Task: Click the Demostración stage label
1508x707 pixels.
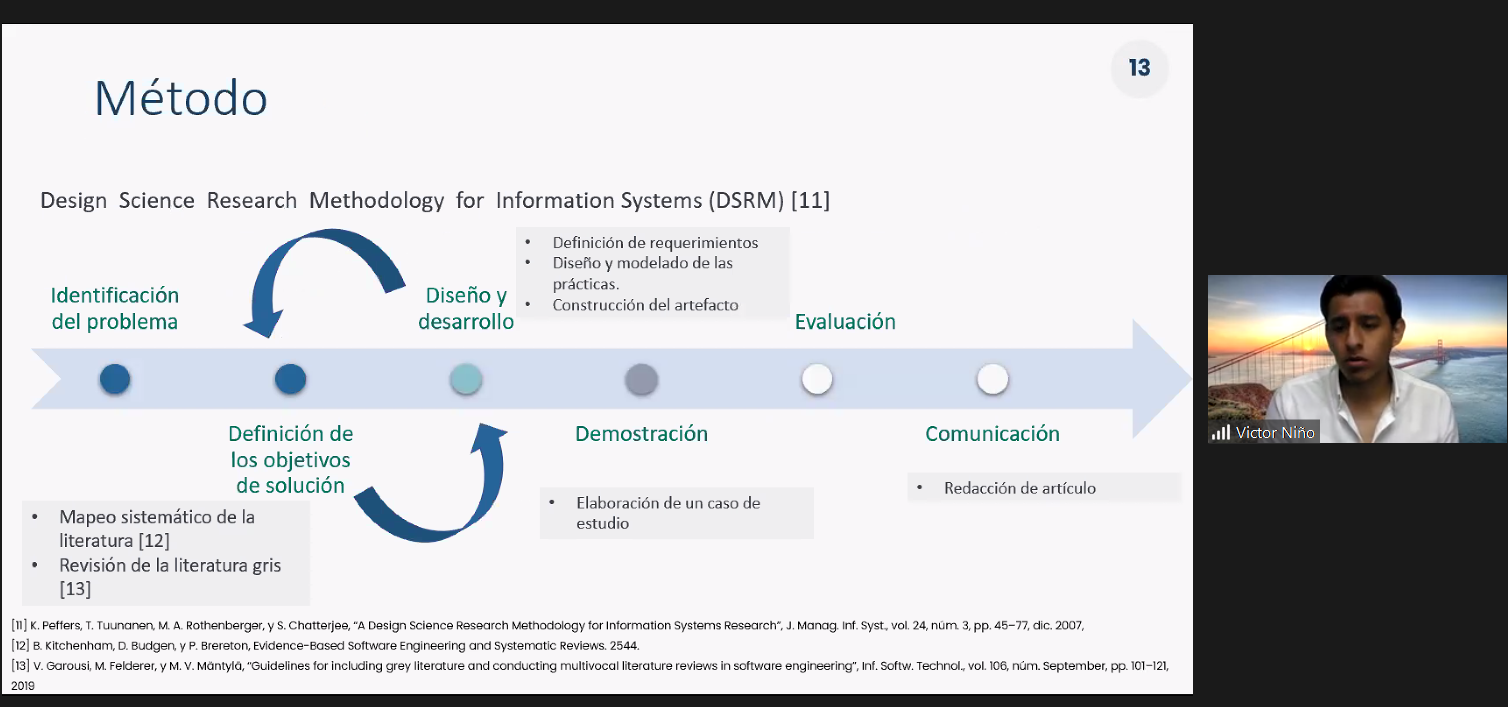Action: click(x=641, y=433)
